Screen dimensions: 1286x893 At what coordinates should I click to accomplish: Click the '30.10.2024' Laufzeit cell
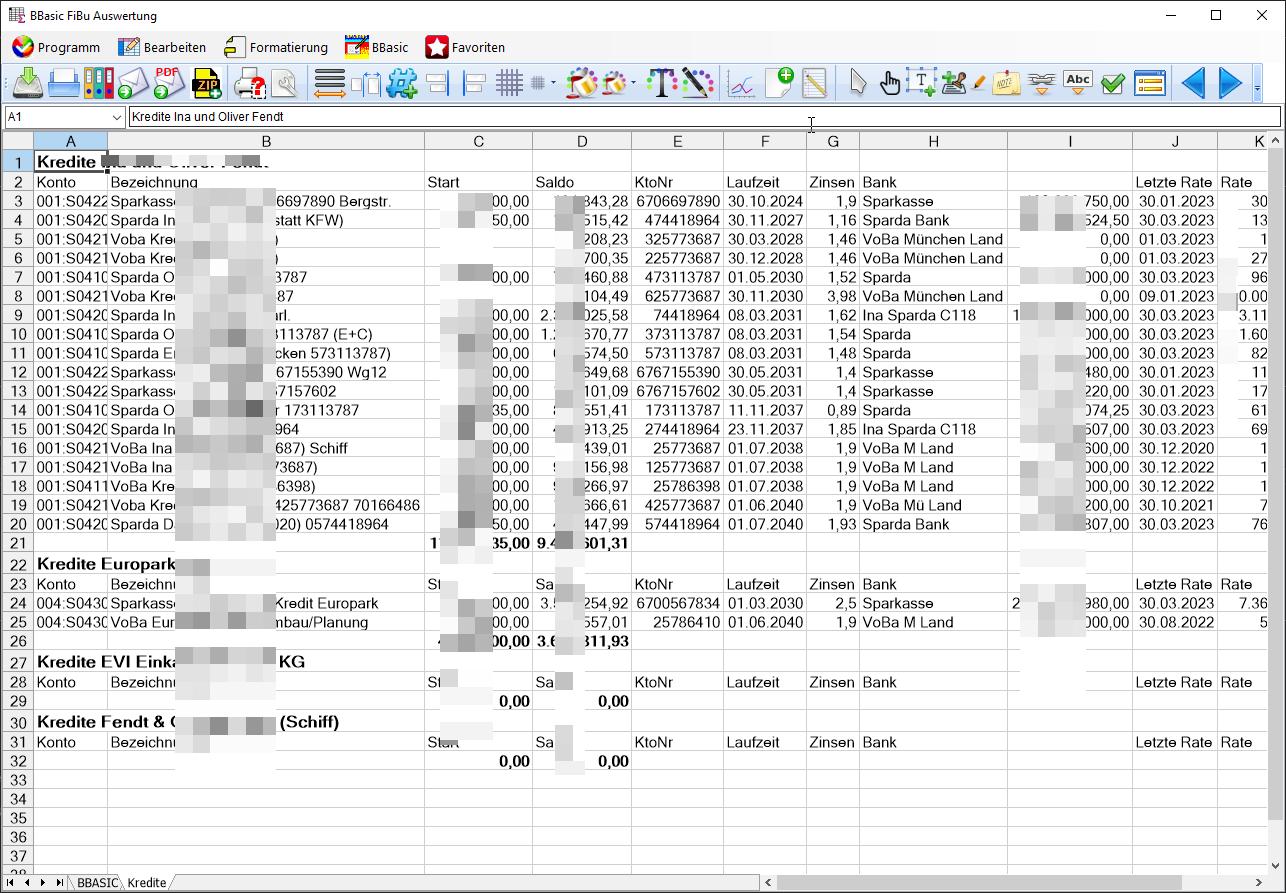point(764,201)
